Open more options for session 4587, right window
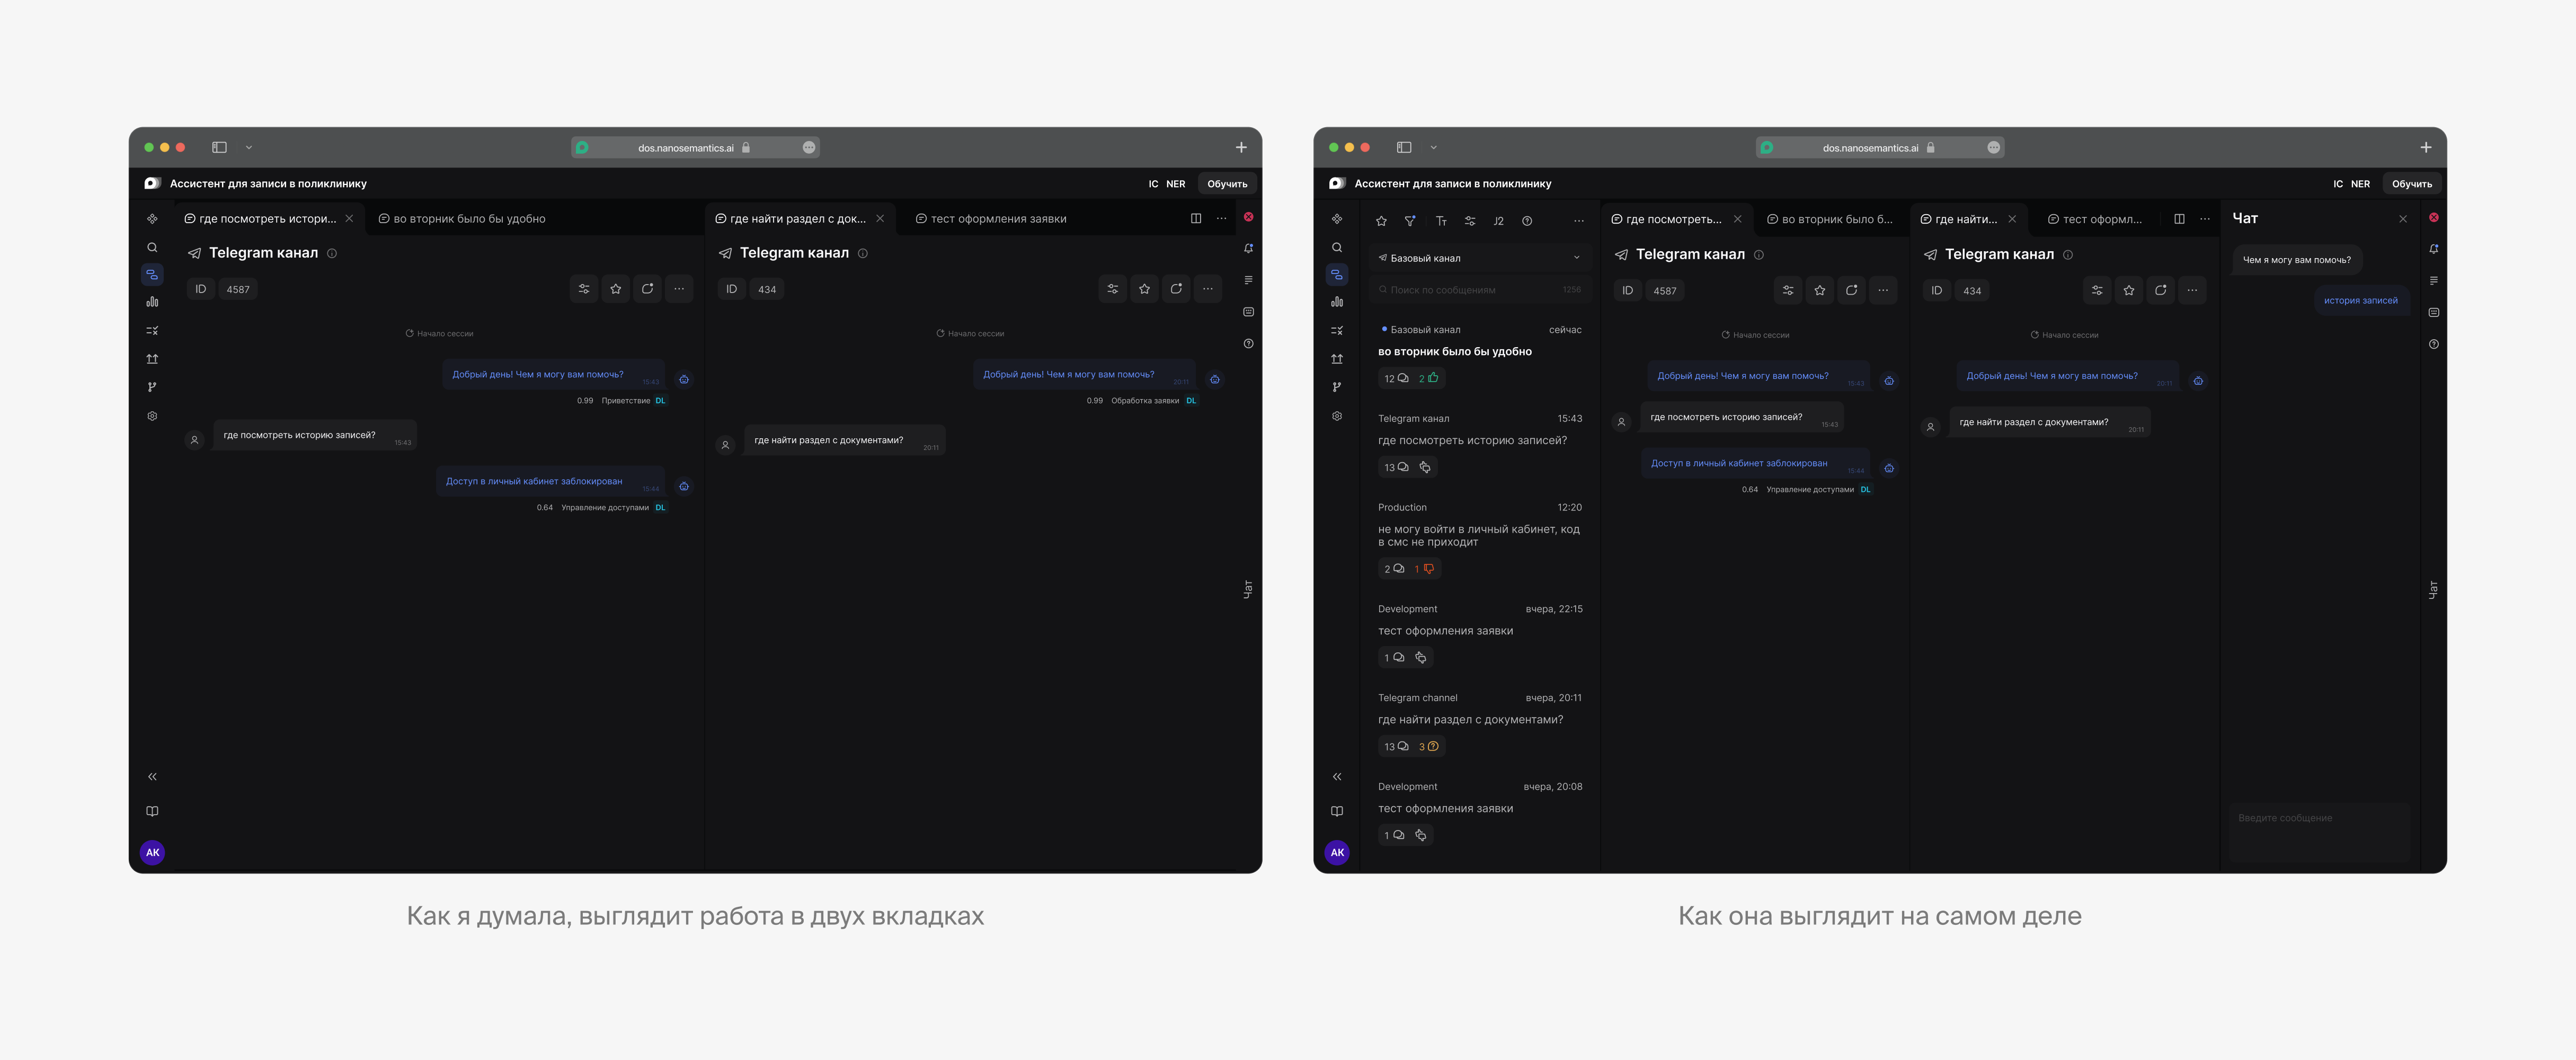This screenshot has width=2576, height=1060. coord(1884,290)
